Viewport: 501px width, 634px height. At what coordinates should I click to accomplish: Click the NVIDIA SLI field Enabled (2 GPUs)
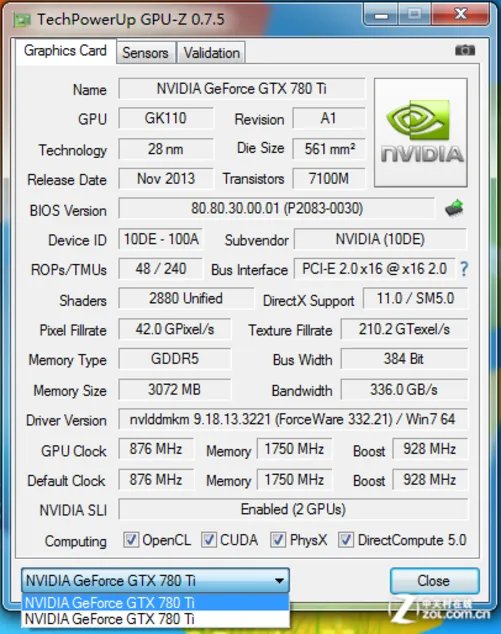pos(293,509)
